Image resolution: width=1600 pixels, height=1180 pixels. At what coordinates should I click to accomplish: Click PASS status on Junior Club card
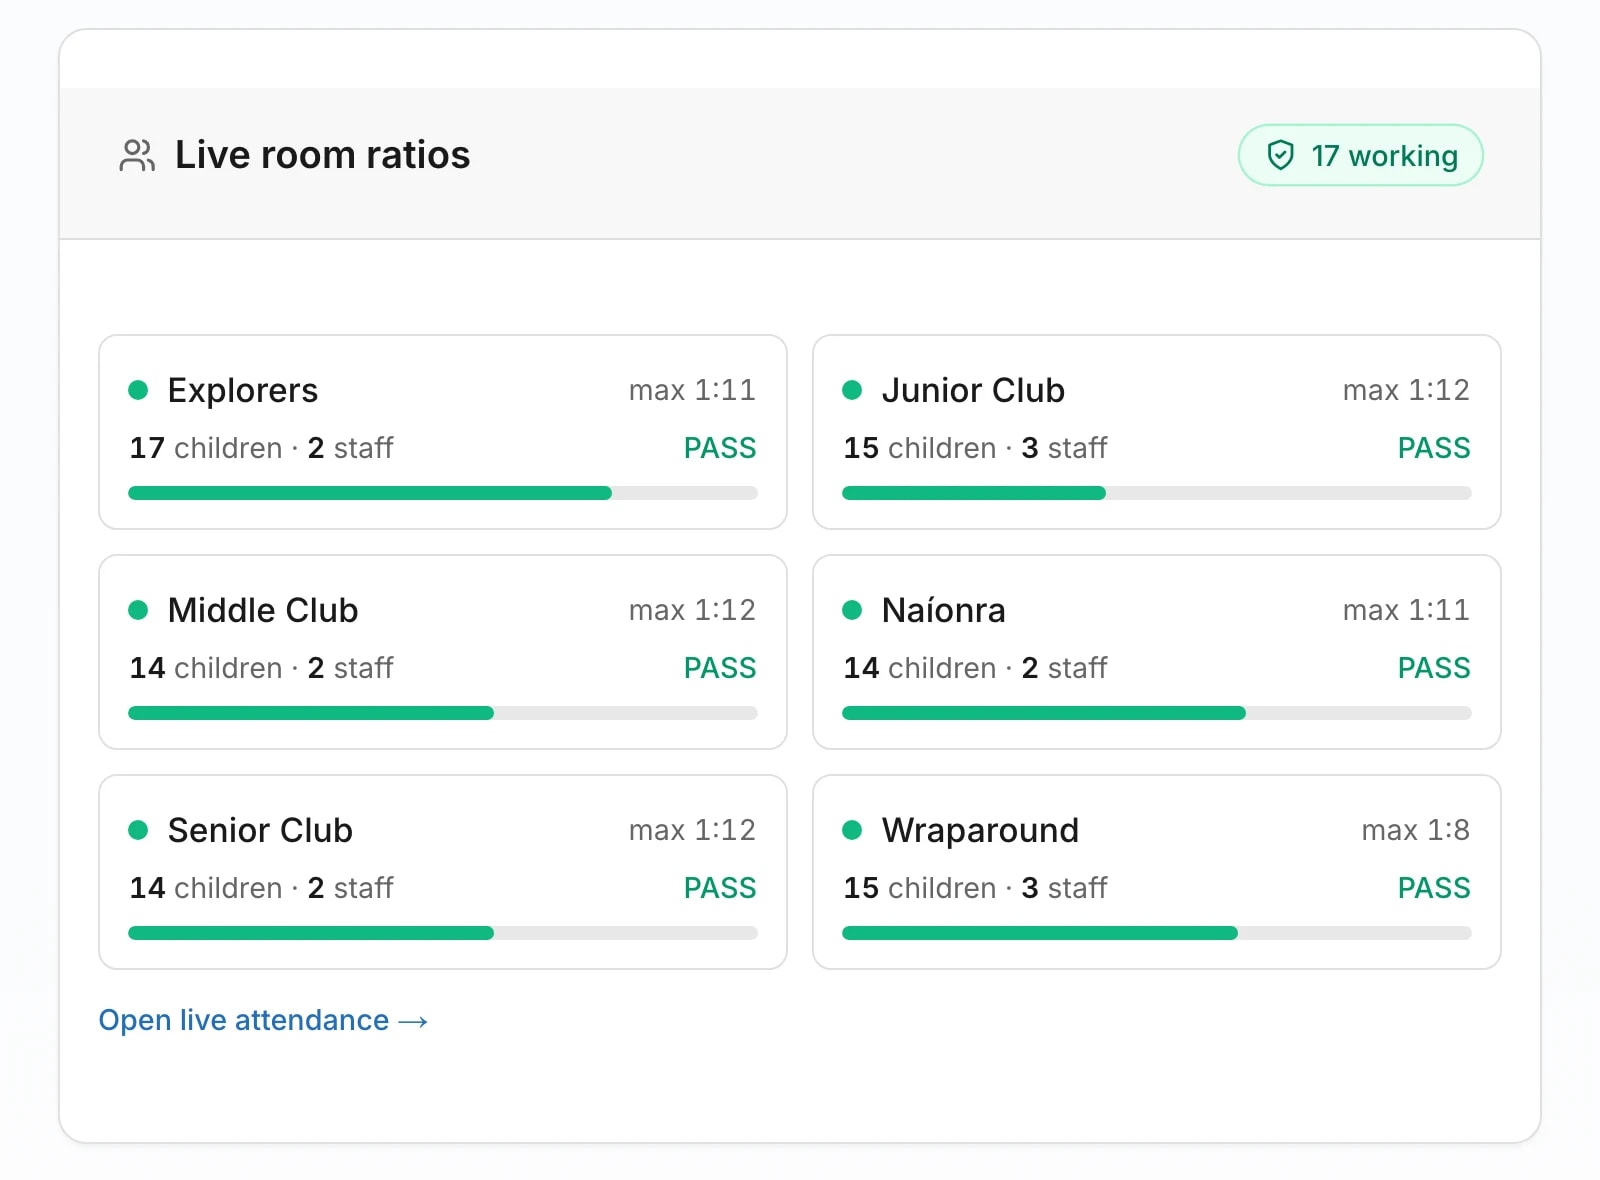point(1434,448)
